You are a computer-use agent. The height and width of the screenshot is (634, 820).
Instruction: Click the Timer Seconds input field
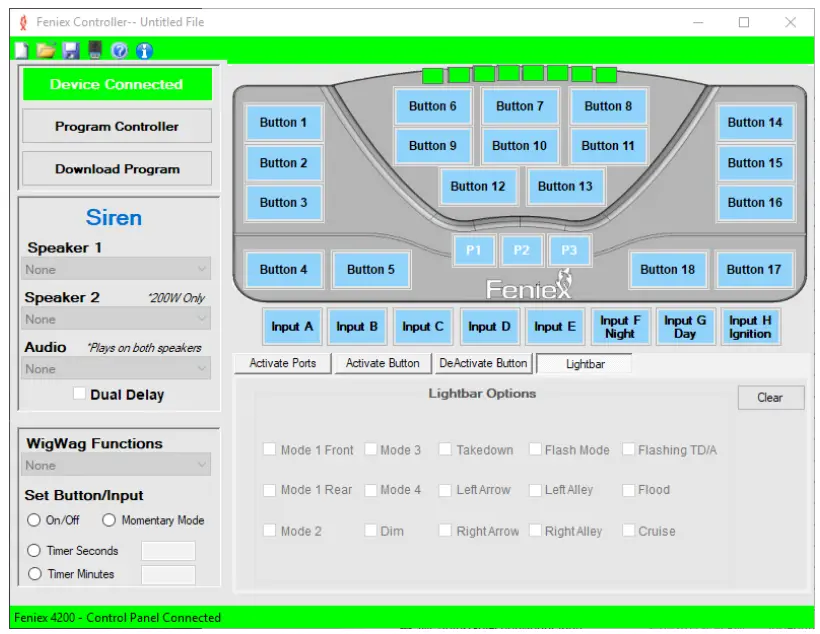tap(168, 551)
